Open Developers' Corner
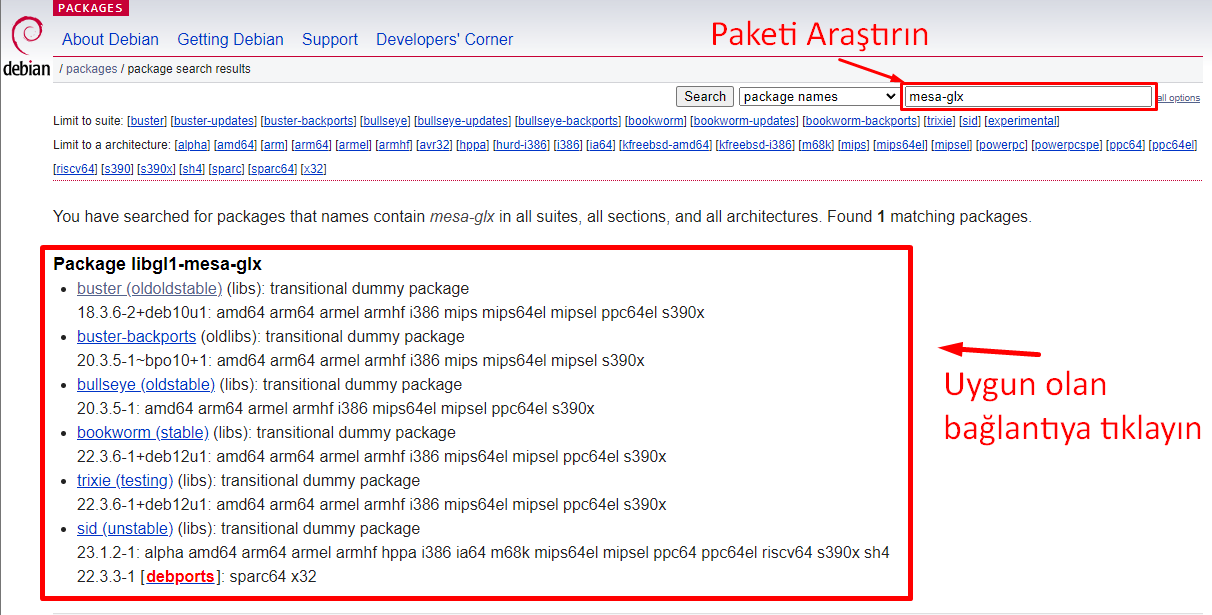Screen dimensions: 1212x615 [444, 39]
